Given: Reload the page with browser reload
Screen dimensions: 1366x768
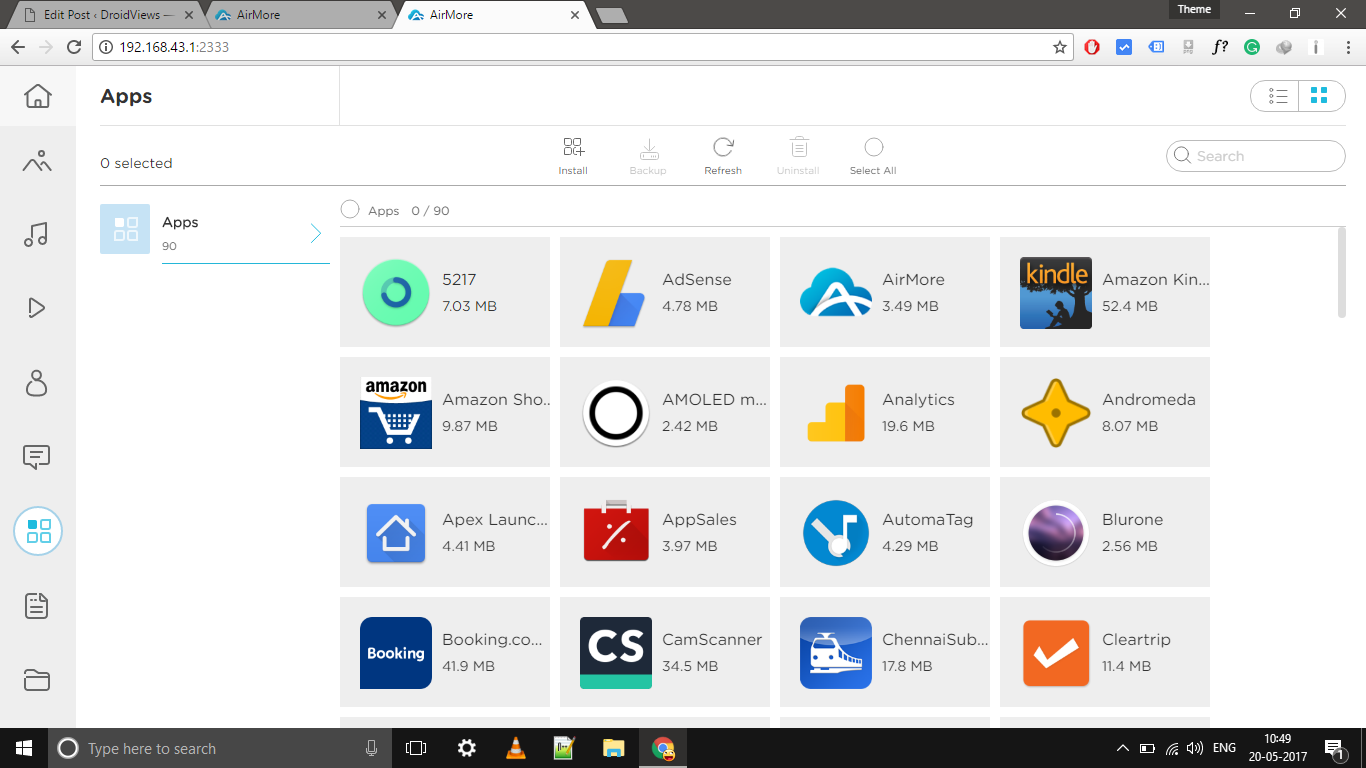Looking at the screenshot, I should point(73,47).
